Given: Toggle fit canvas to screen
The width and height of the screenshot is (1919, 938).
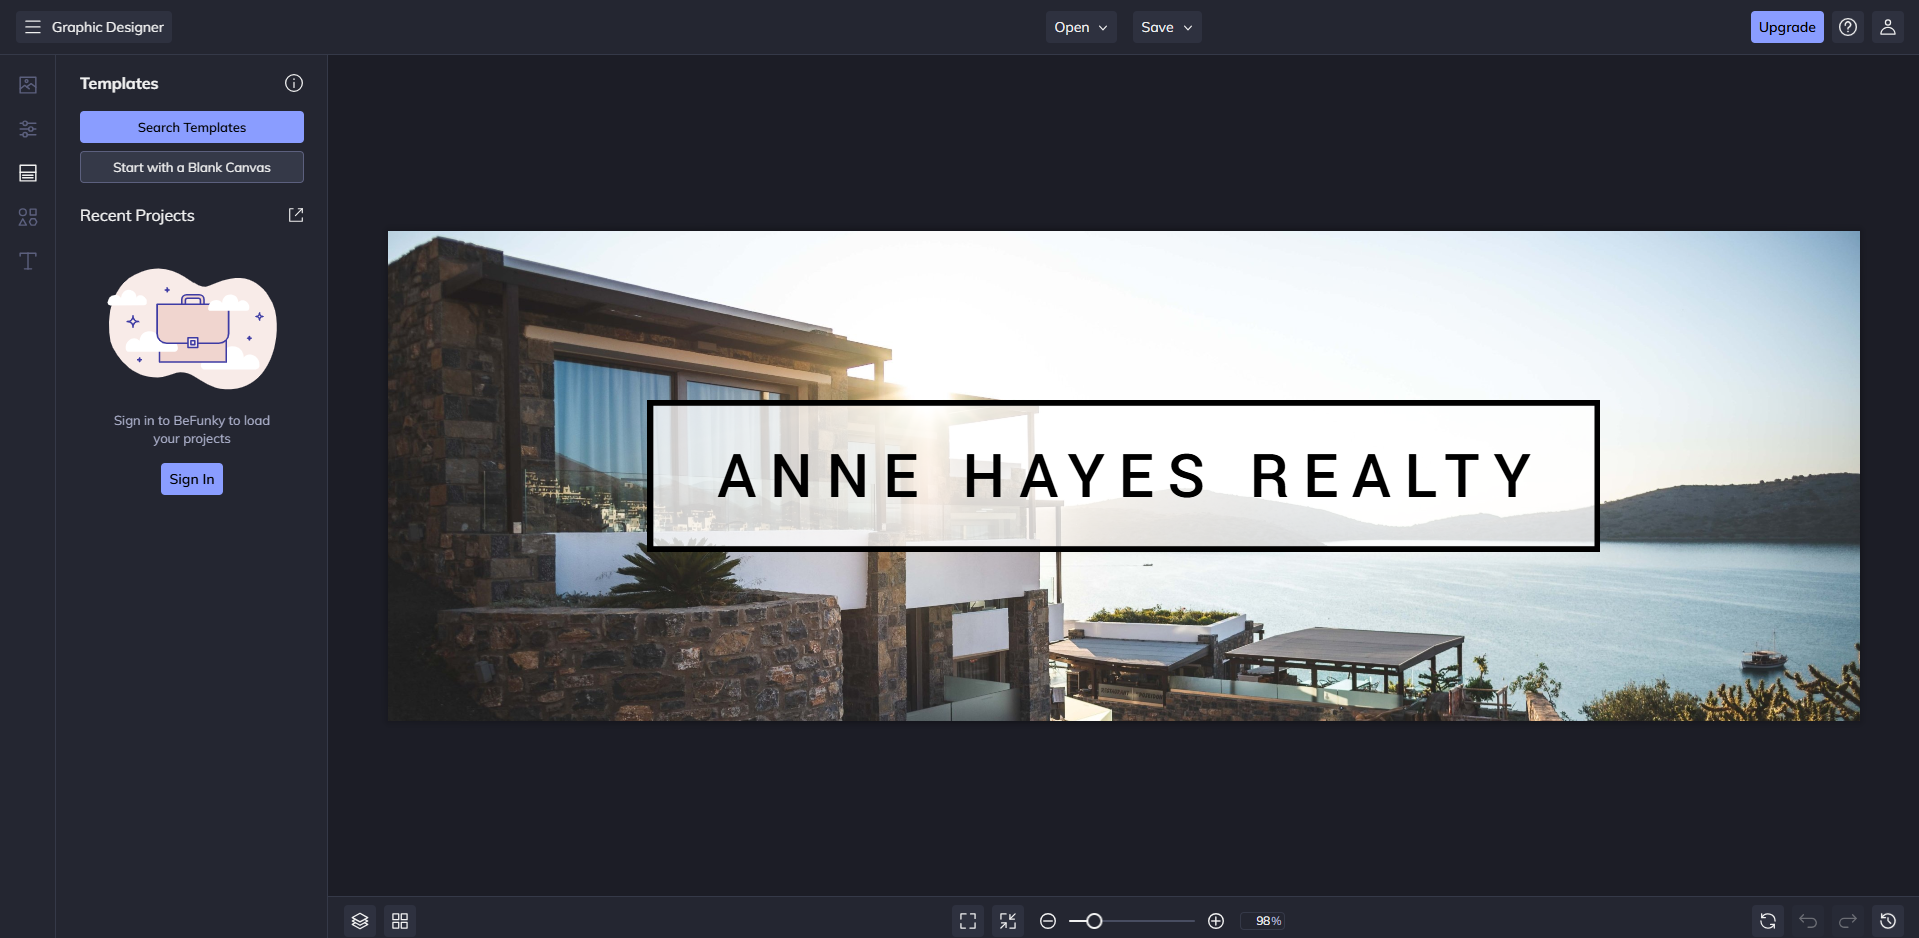Looking at the screenshot, I should click(x=1008, y=920).
